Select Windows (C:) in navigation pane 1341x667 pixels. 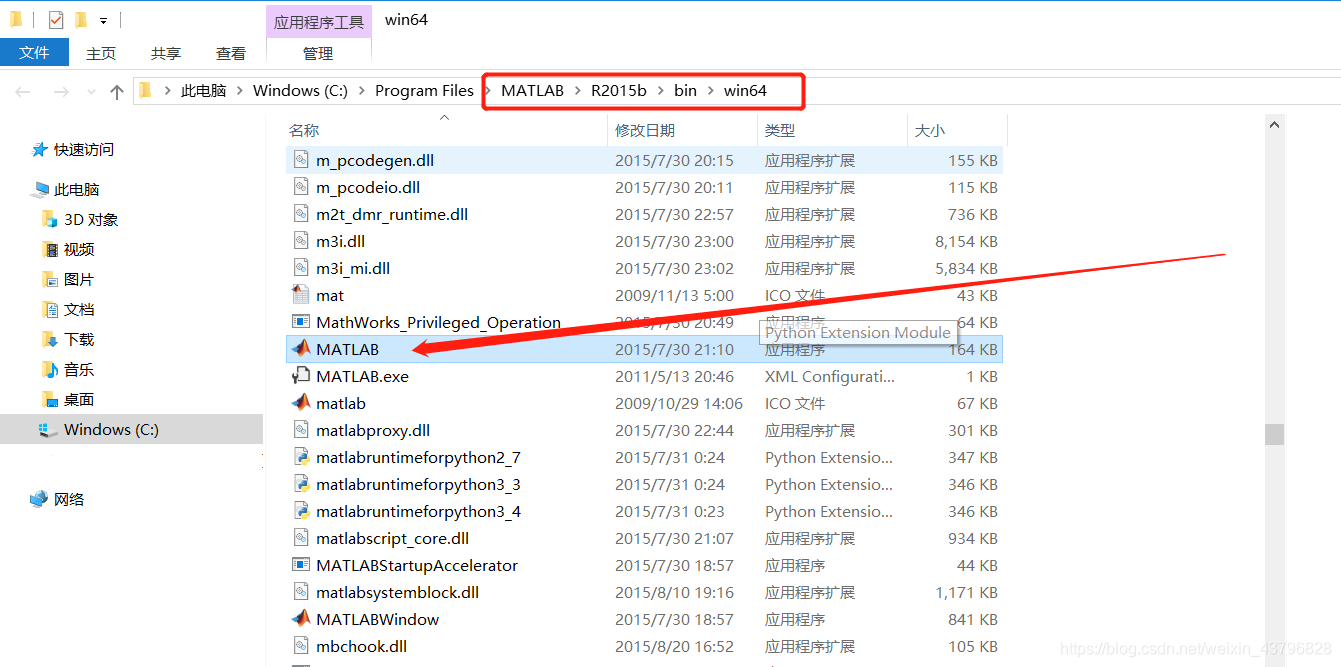click(x=131, y=429)
